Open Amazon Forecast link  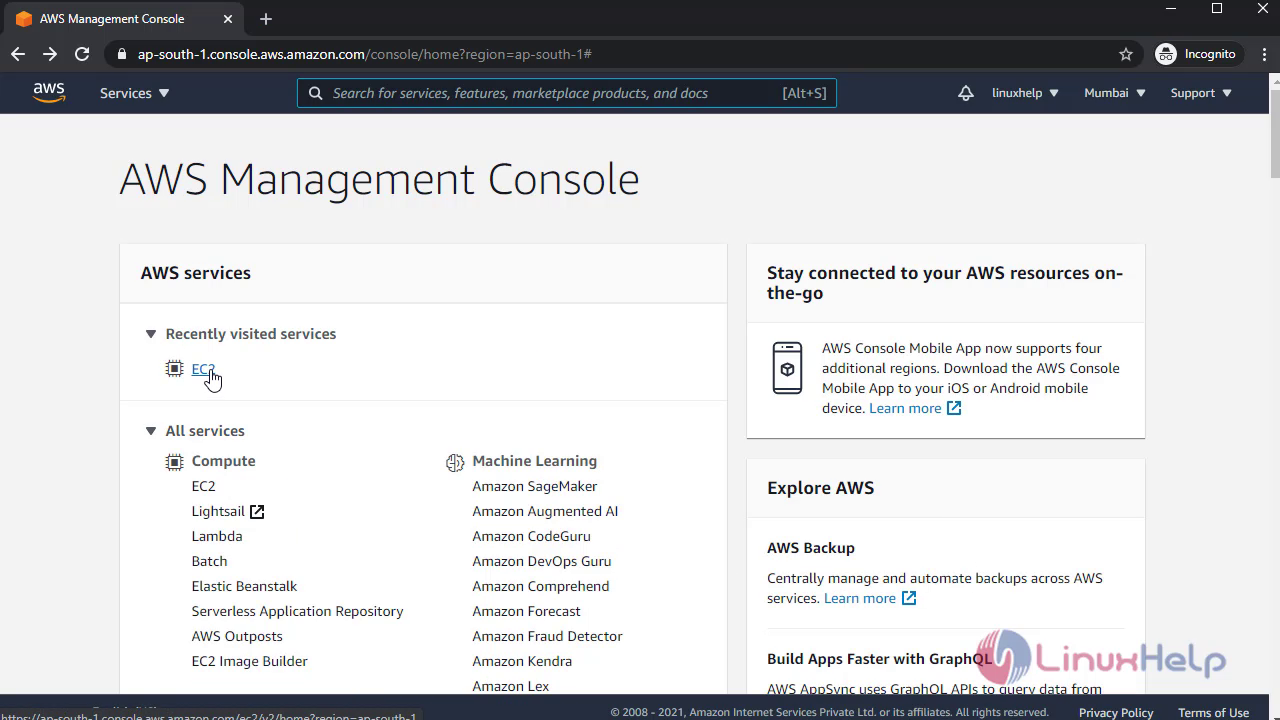[x=526, y=611]
